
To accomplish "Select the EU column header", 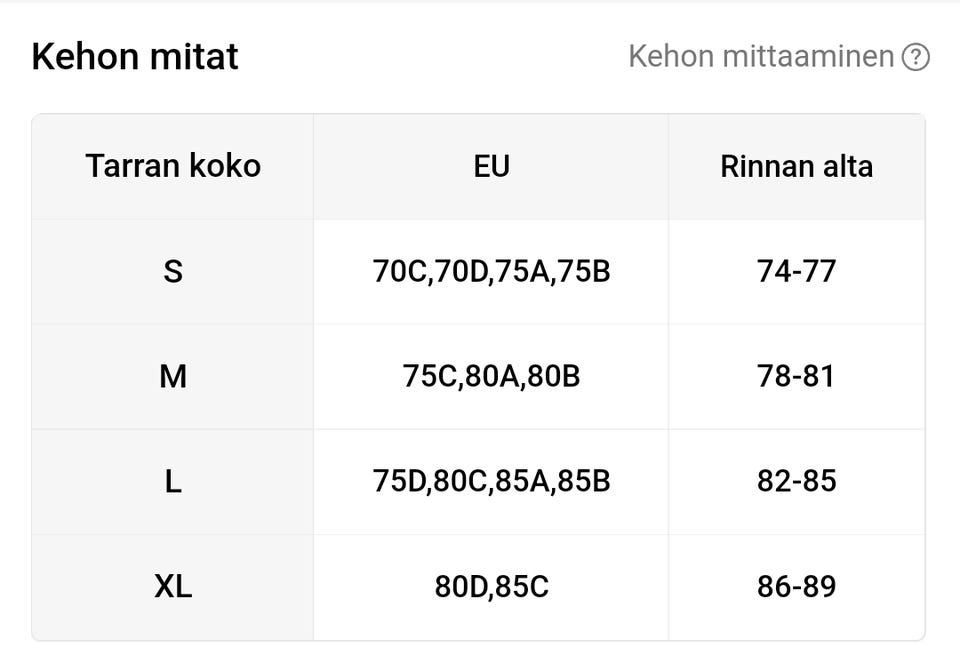I will coord(491,166).
